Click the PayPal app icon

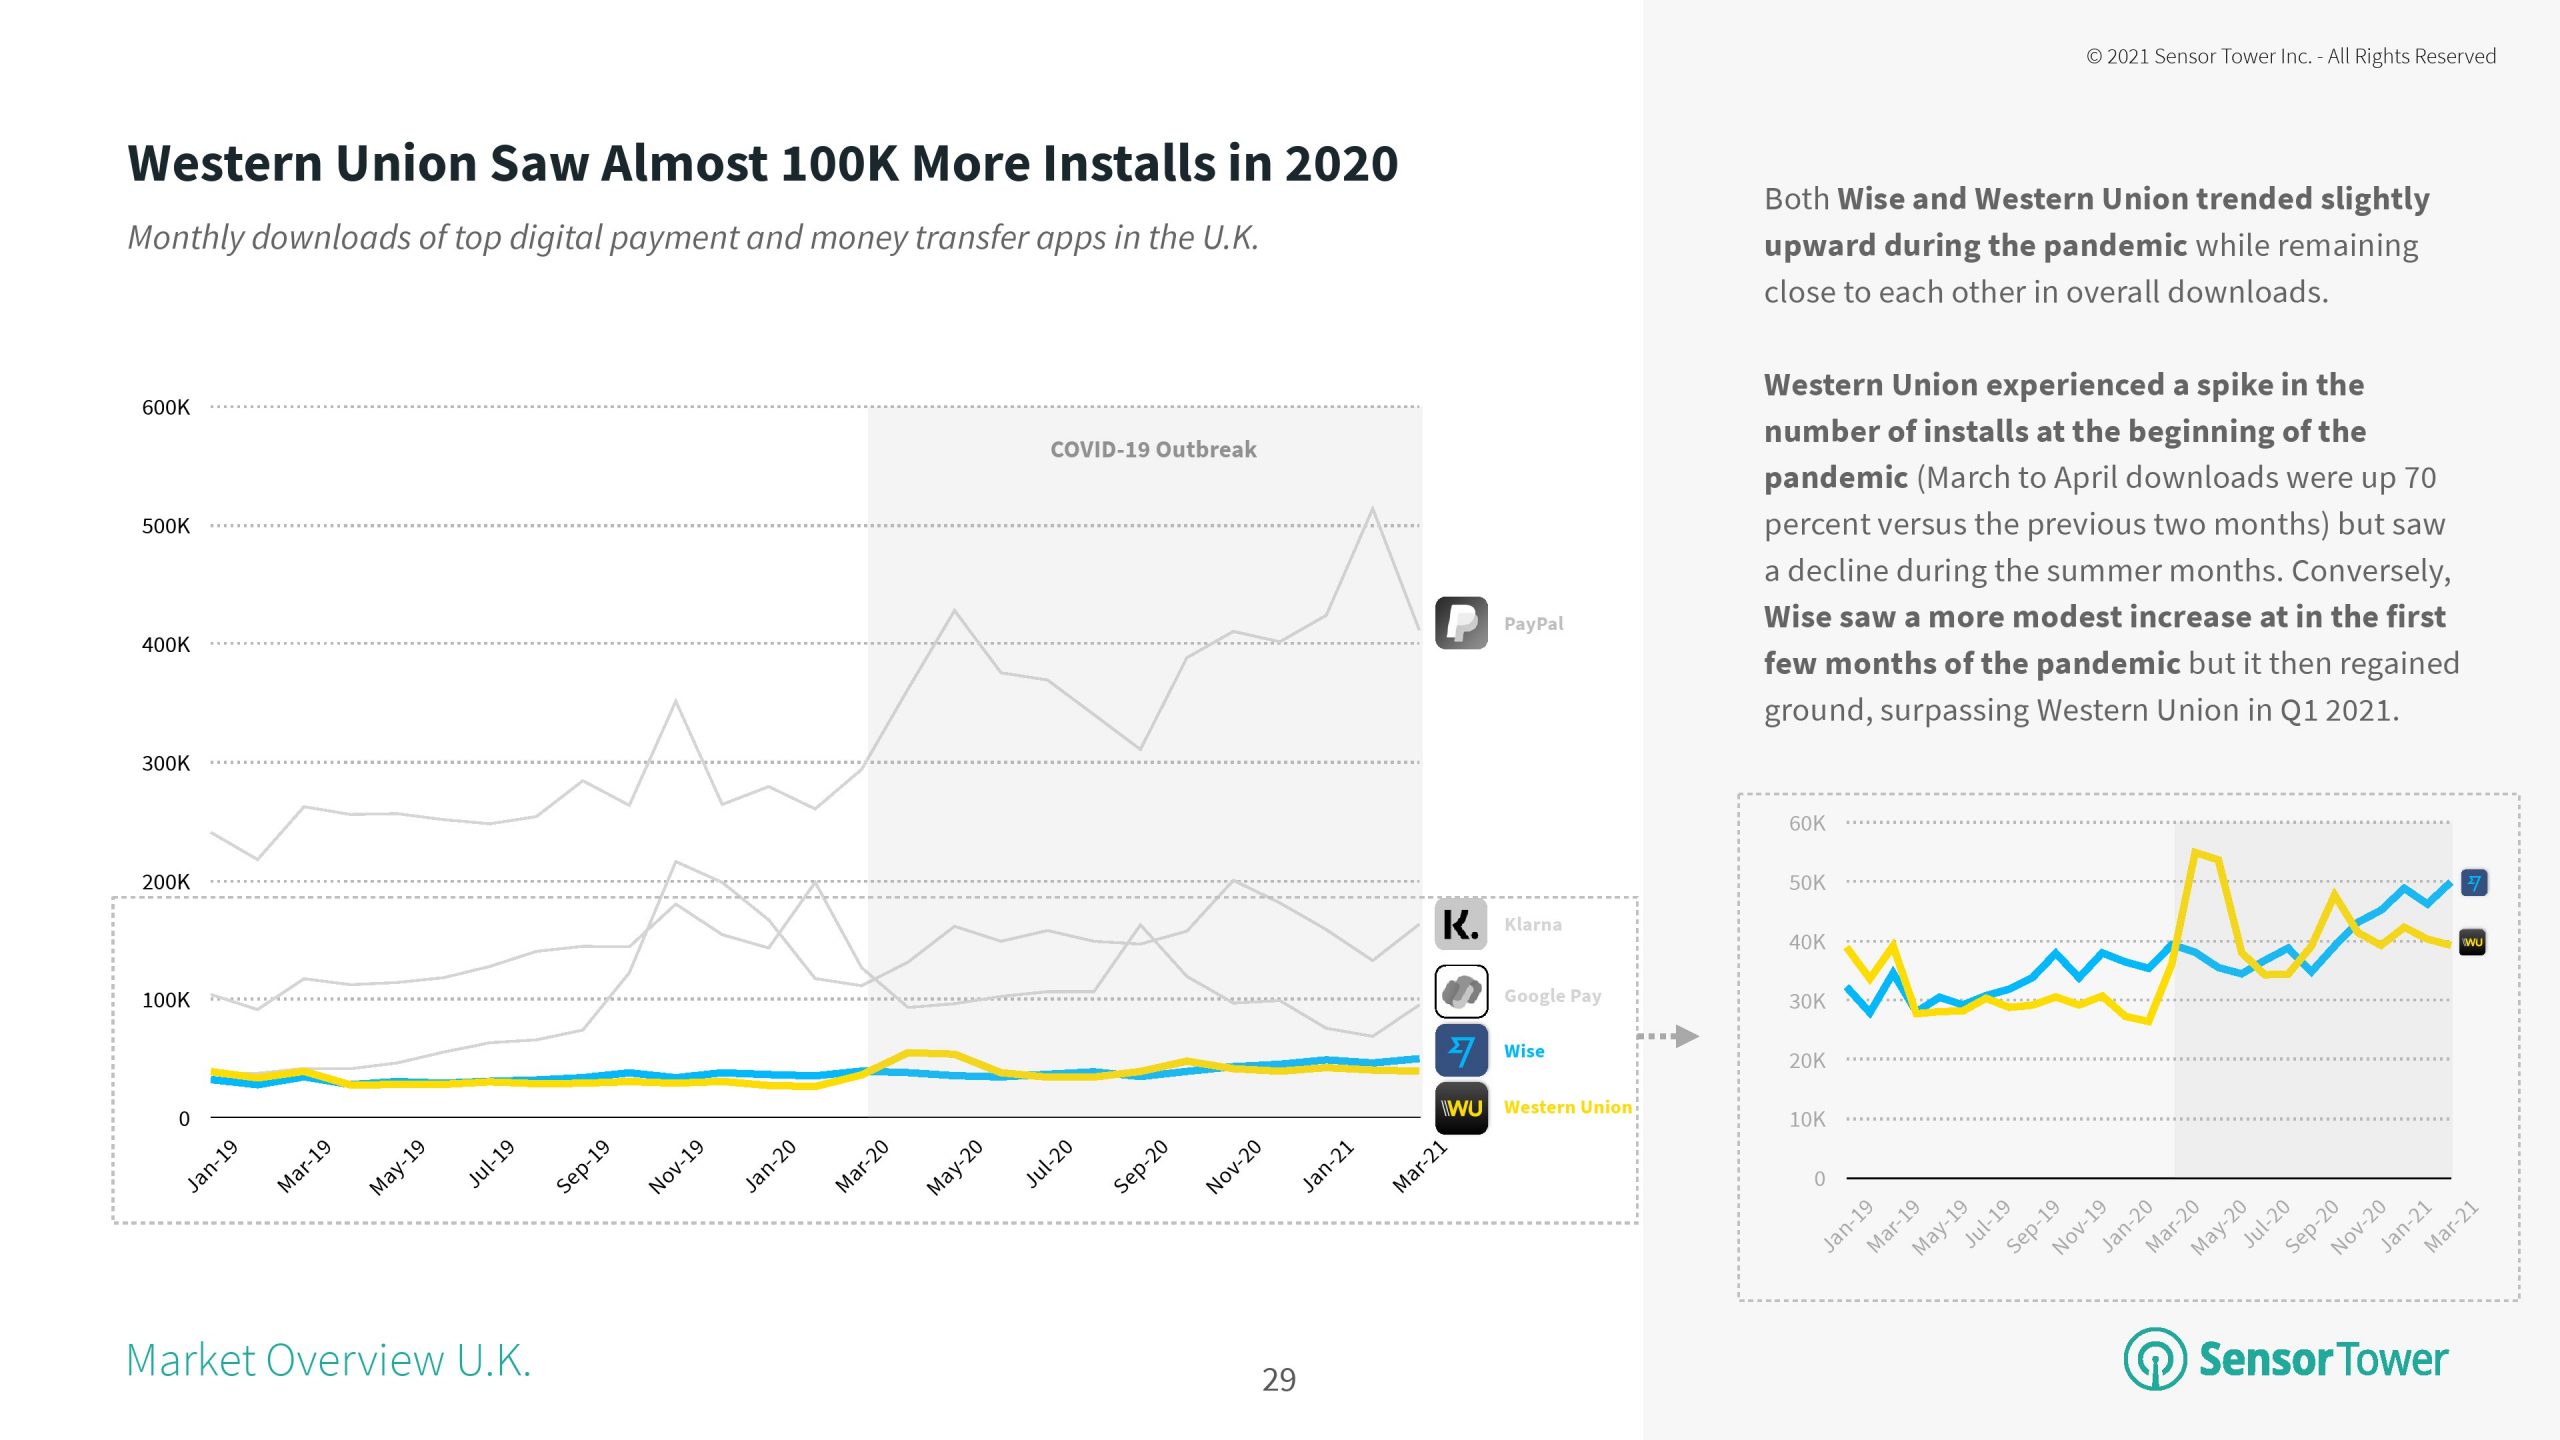1461,623
